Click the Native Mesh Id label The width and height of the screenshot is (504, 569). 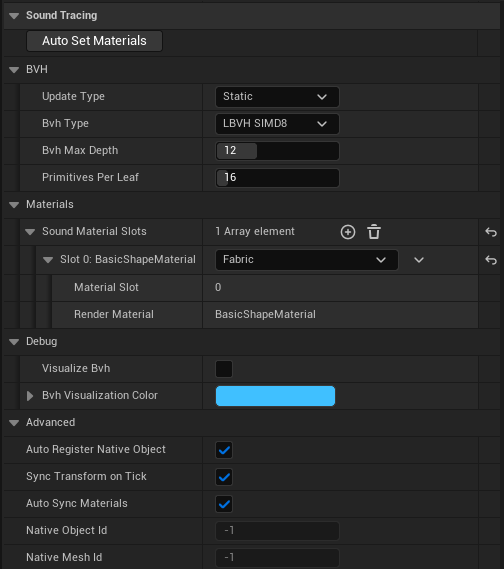(64, 557)
